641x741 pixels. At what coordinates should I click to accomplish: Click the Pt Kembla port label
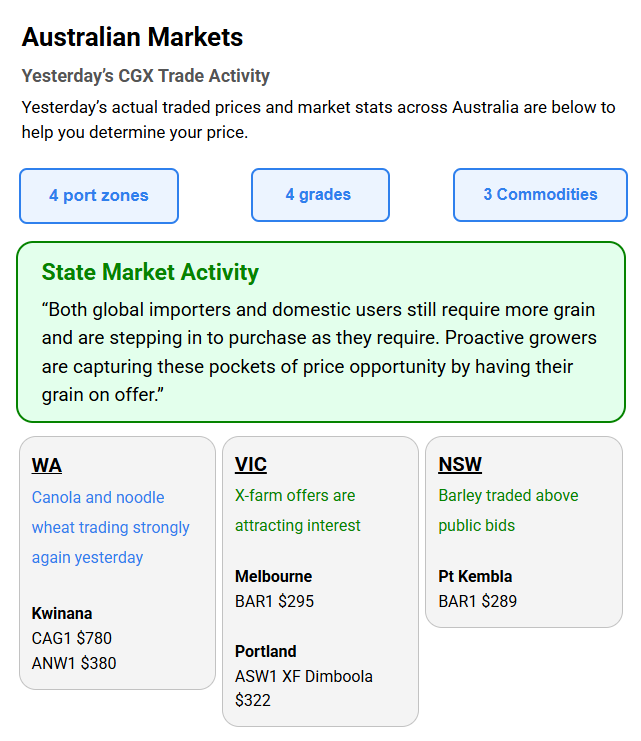pos(475,576)
